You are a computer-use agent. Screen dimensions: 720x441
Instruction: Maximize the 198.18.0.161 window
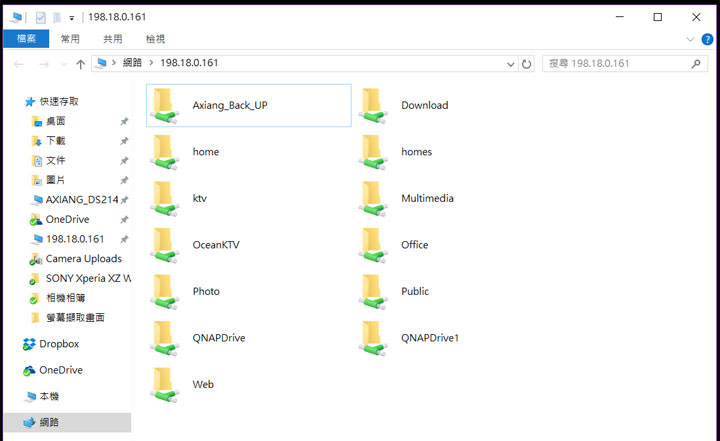point(658,17)
